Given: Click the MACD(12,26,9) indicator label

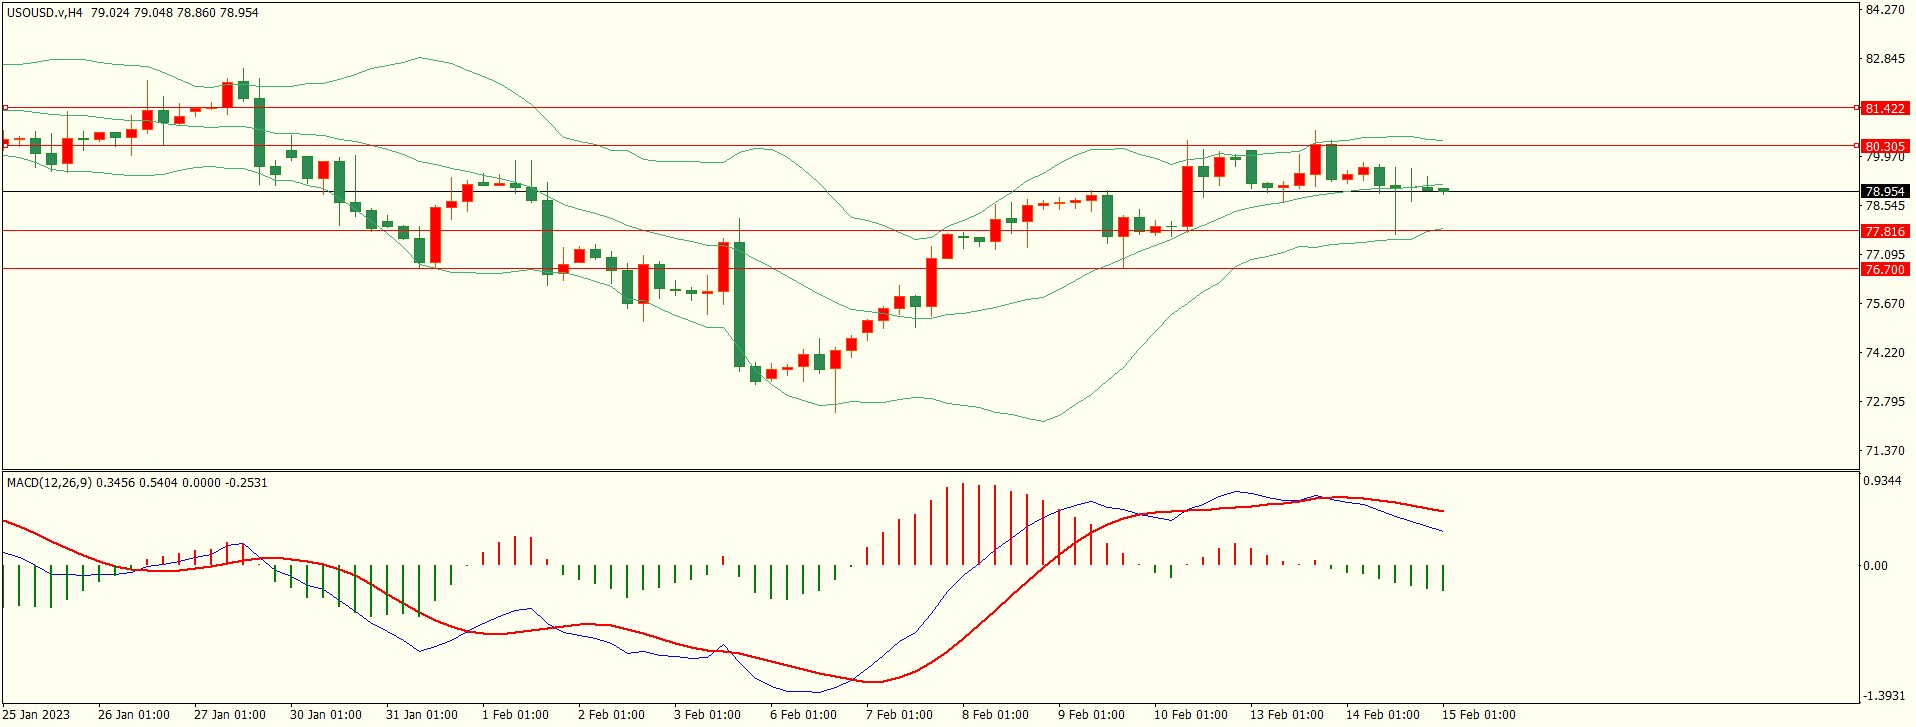Looking at the screenshot, I should (x=49, y=483).
